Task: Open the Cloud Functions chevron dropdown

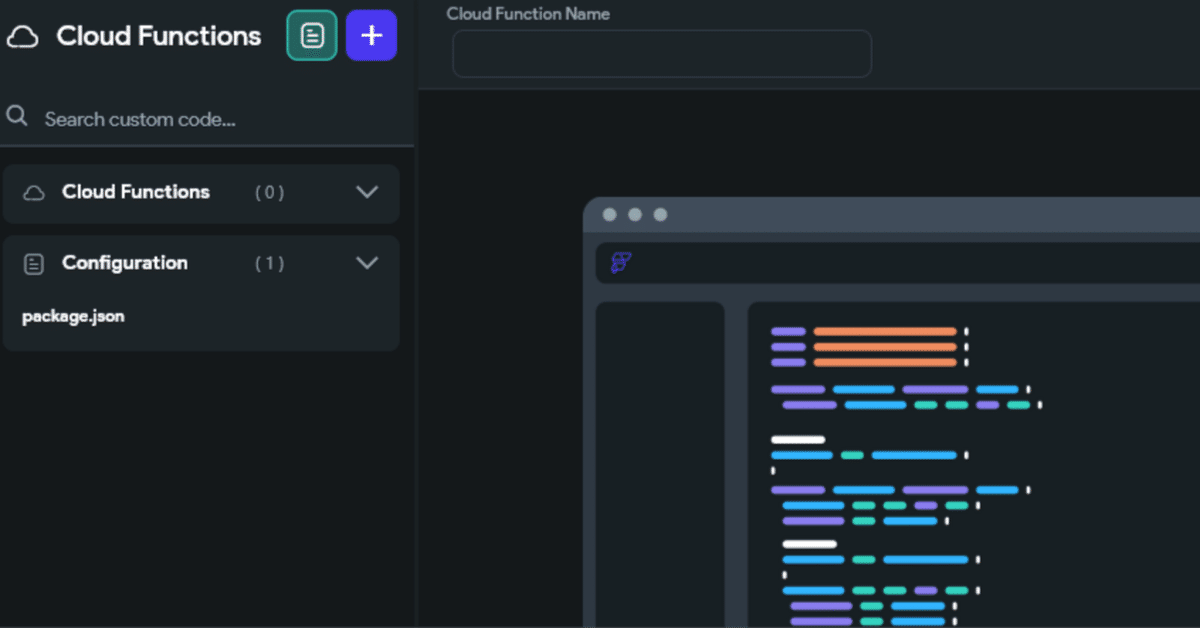Action: click(x=367, y=193)
